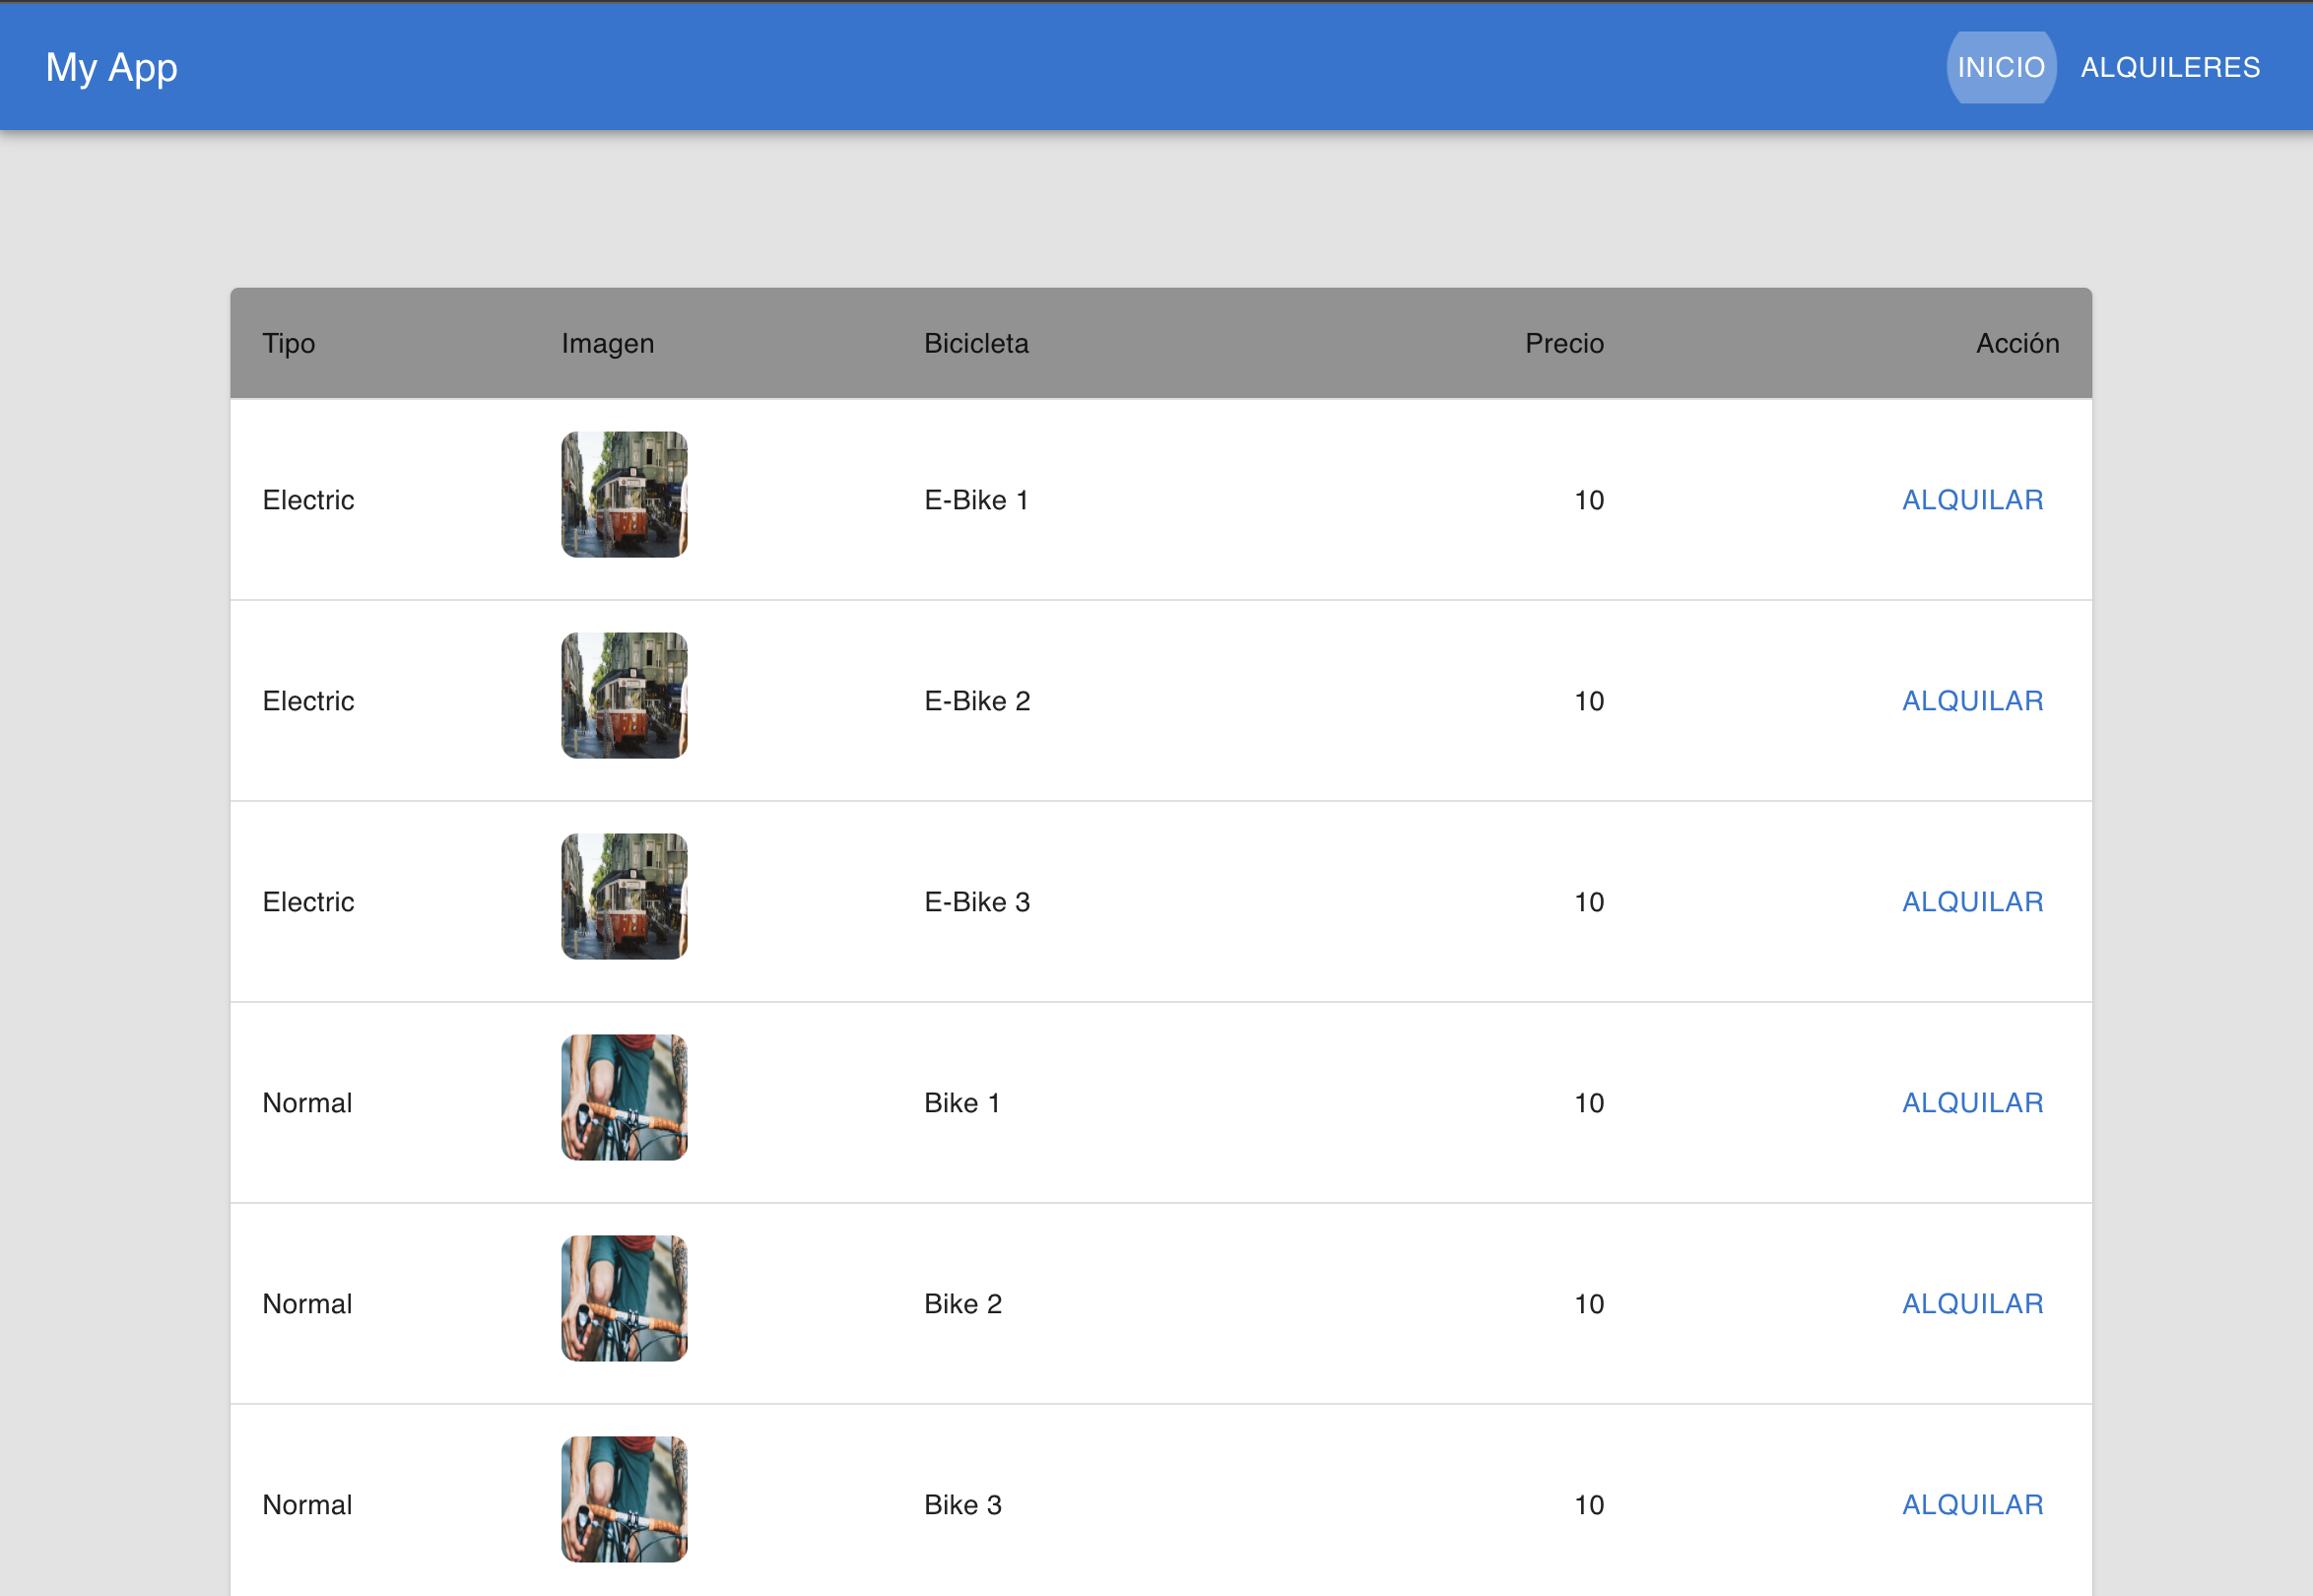Click the E-Bike 2 thumbnail image
The image size is (2313, 1596).
(x=624, y=696)
